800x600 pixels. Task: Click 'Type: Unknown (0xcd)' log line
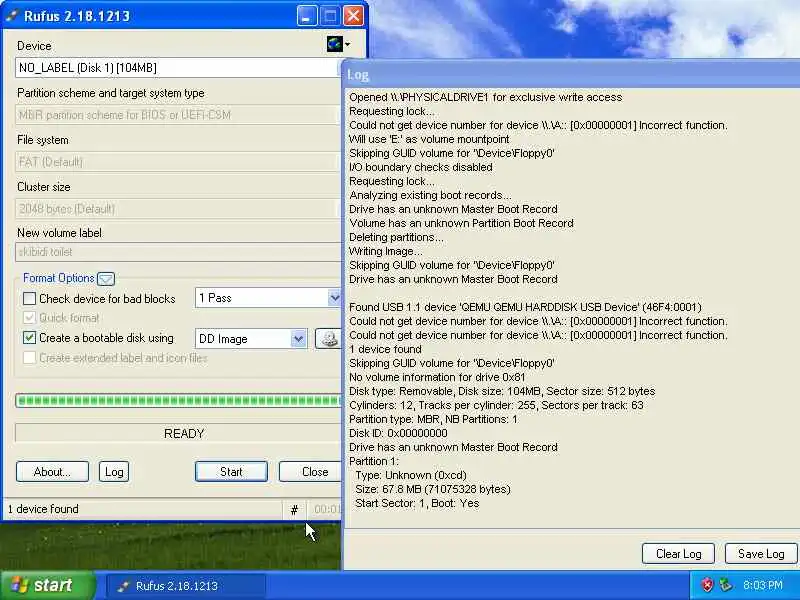click(411, 475)
